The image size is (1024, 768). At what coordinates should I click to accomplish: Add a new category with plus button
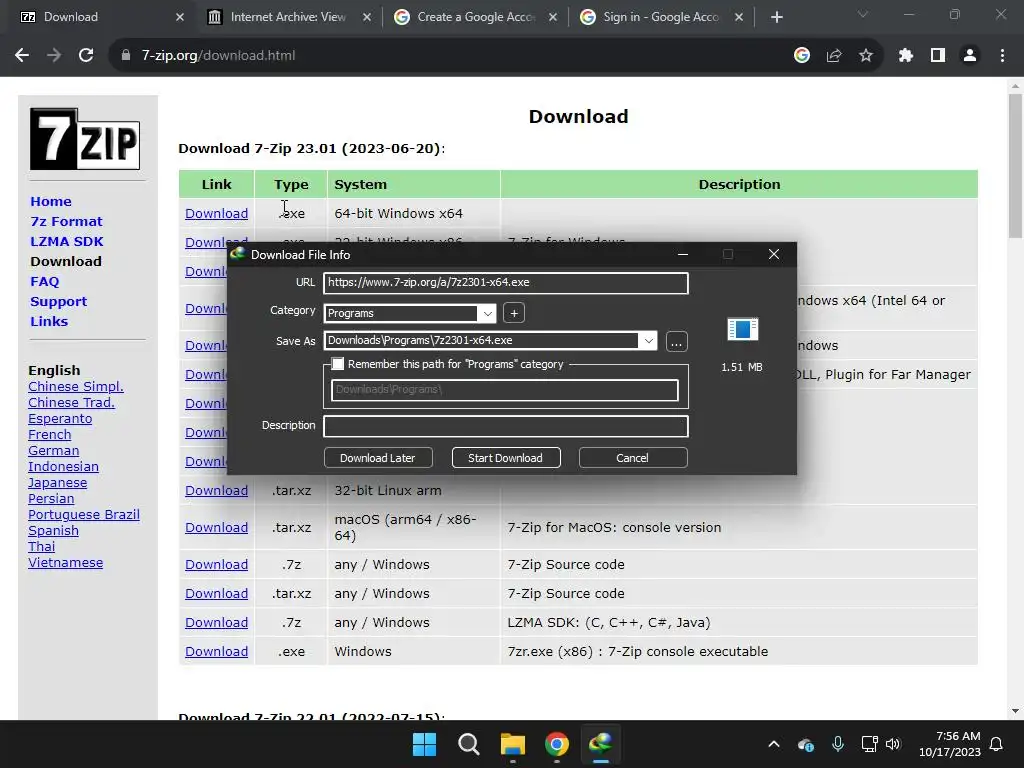[514, 313]
